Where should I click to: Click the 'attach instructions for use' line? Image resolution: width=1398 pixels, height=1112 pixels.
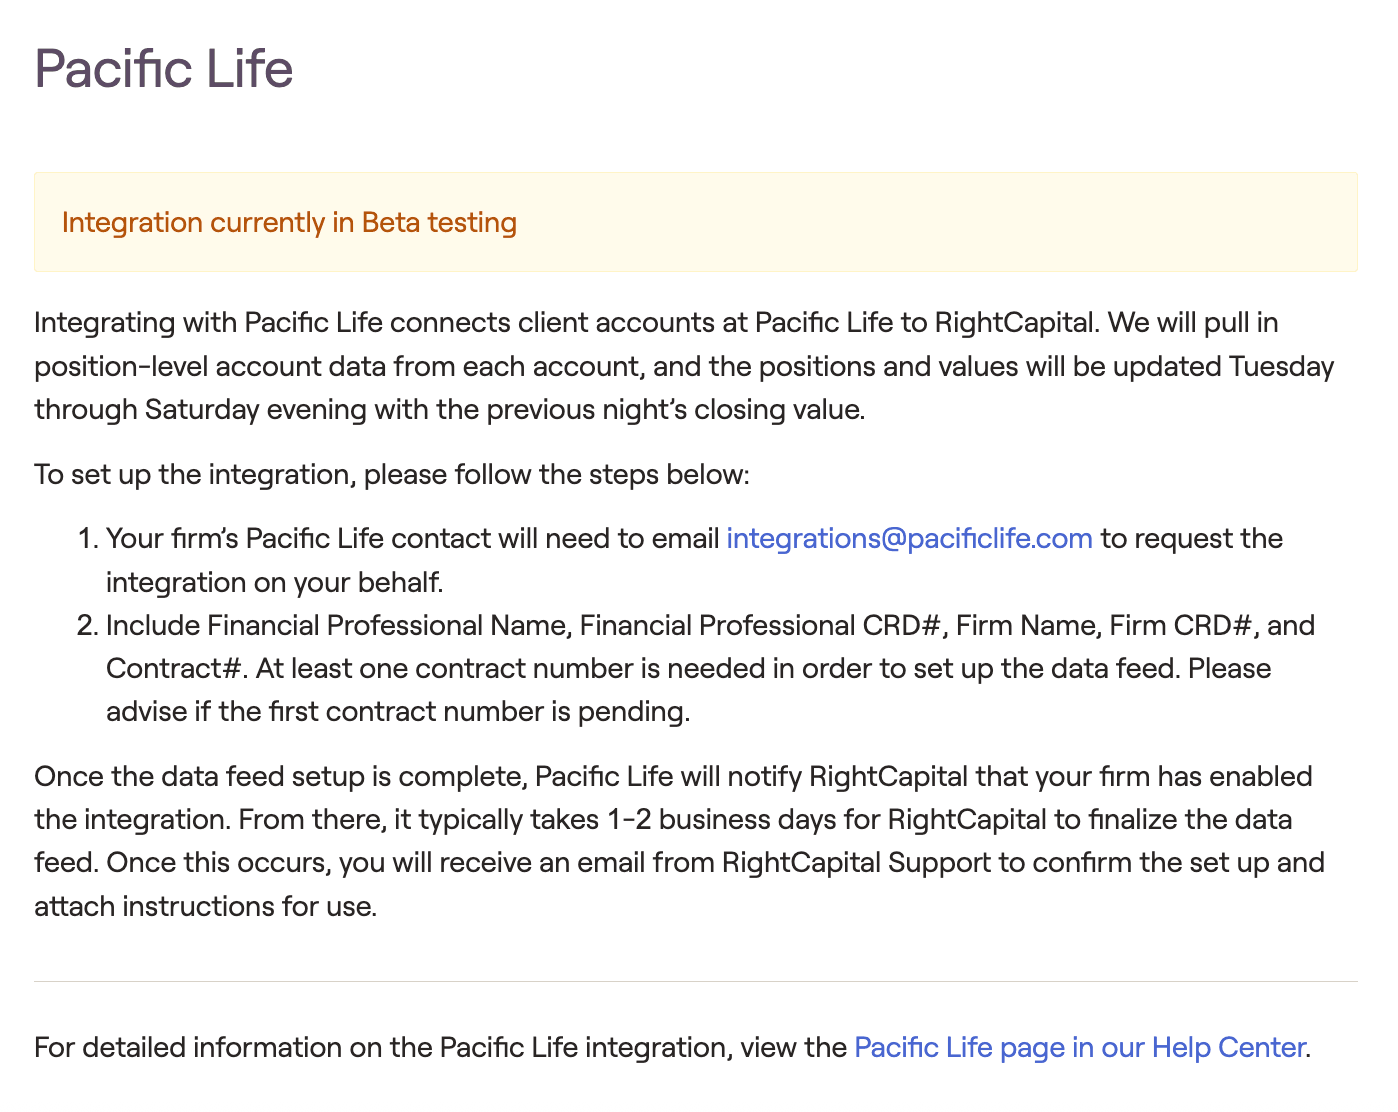pos(205,907)
